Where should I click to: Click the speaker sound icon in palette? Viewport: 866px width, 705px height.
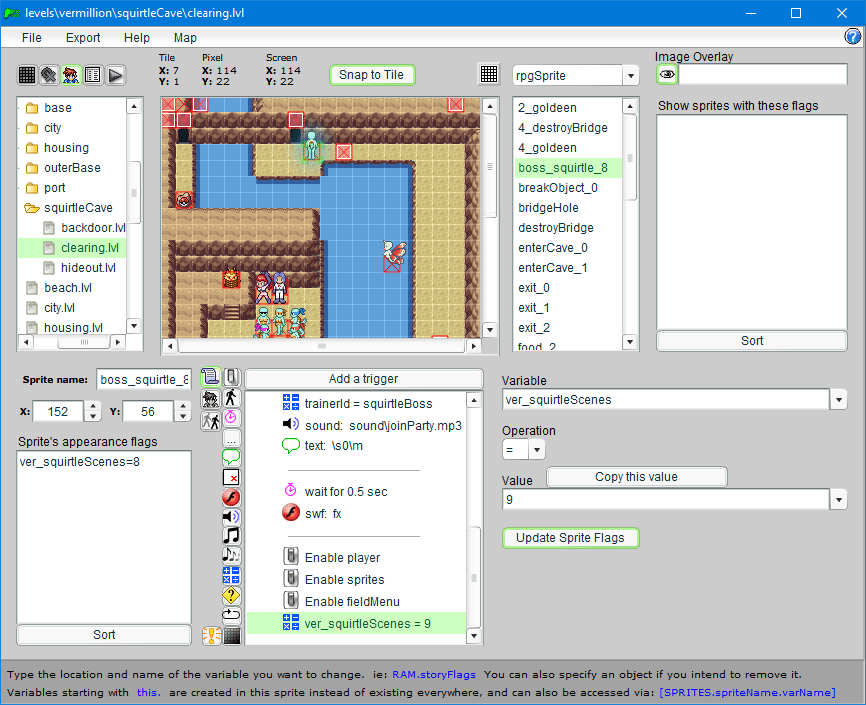click(x=231, y=517)
